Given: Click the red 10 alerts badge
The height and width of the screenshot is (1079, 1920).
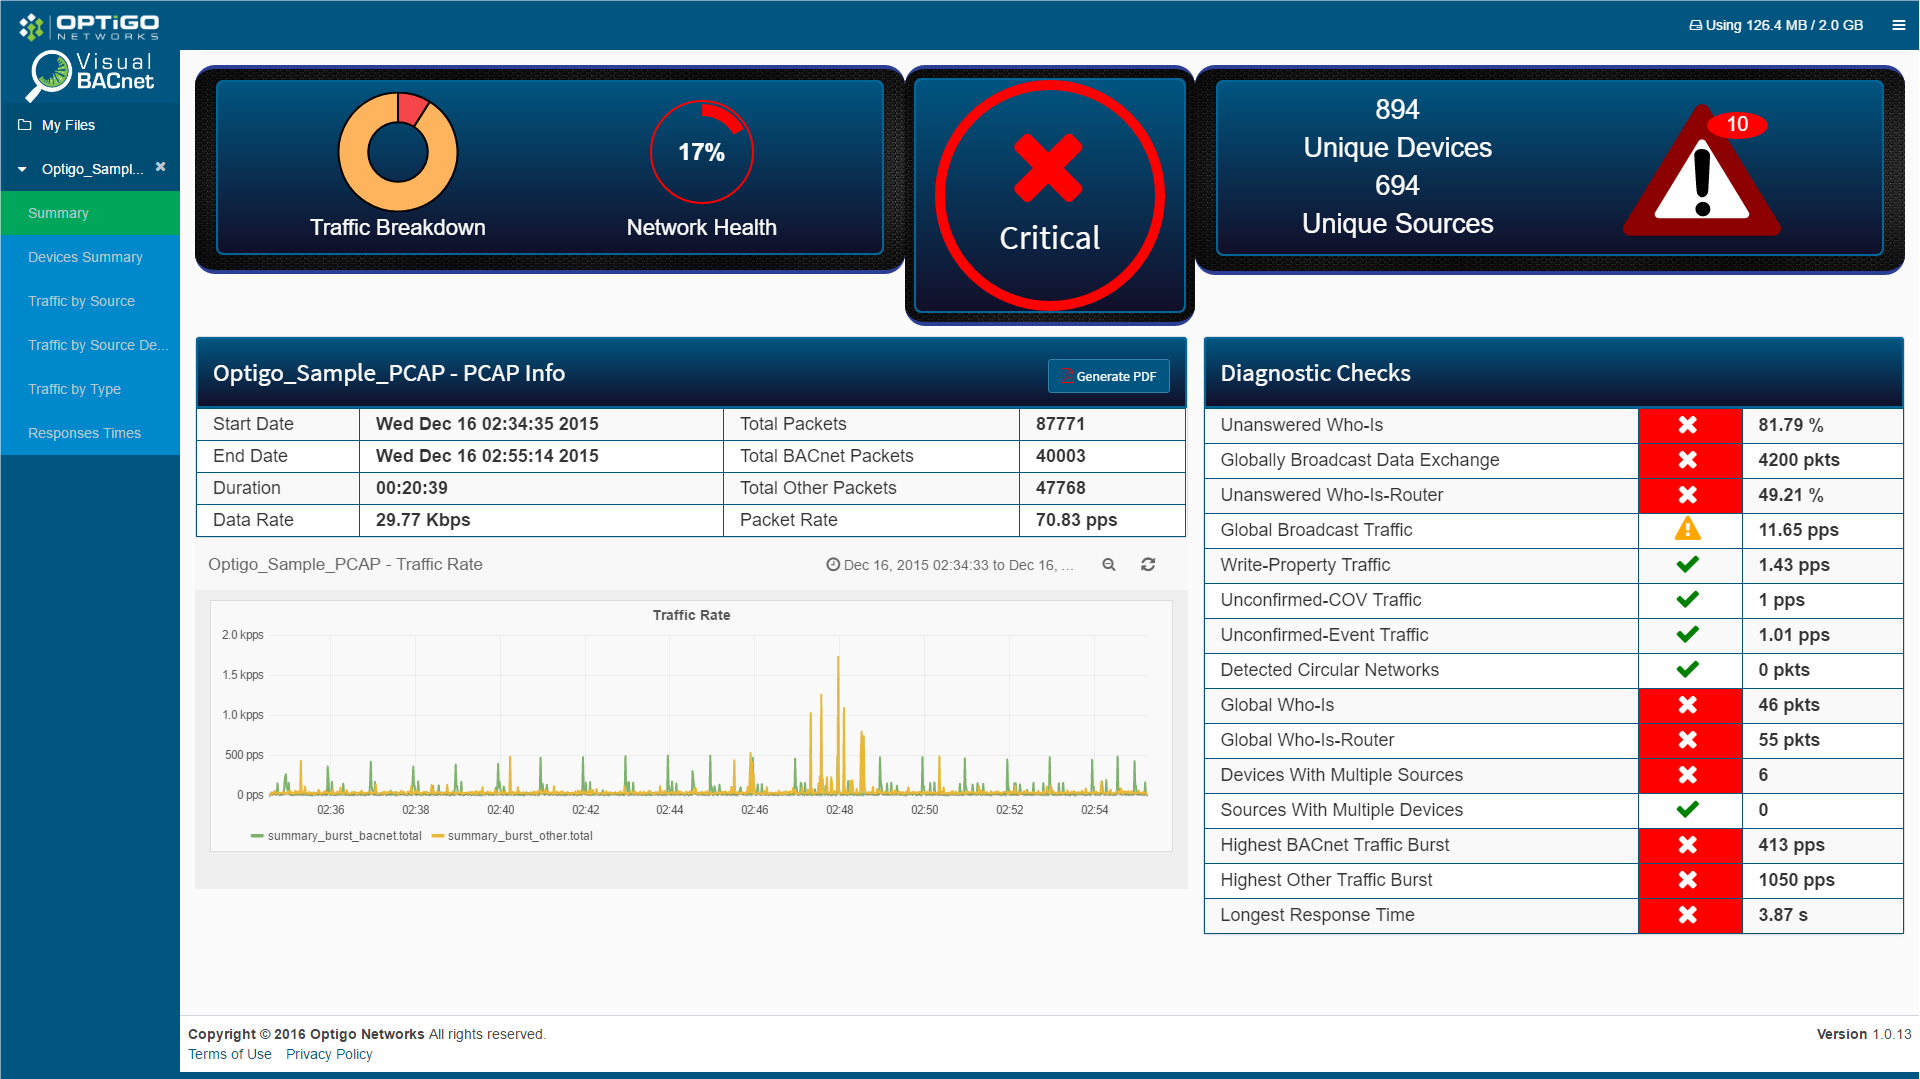Looking at the screenshot, I should (x=1737, y=124).
